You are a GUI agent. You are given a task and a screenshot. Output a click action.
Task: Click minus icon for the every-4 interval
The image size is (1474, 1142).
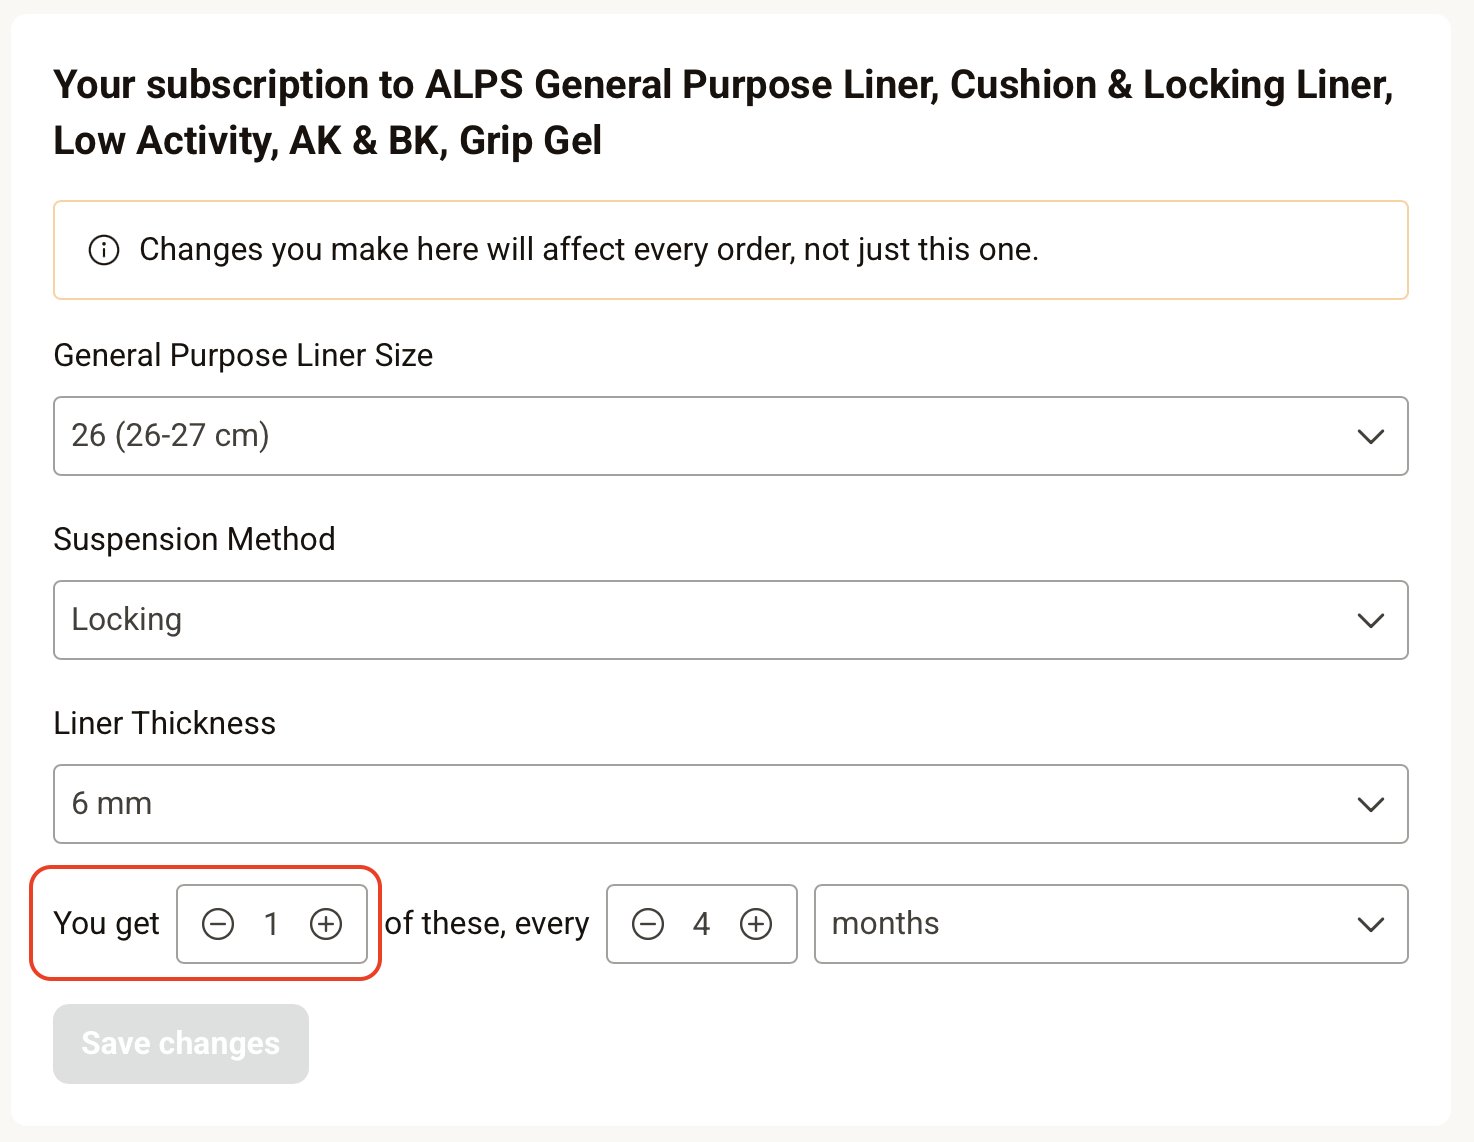click(648, 924)
